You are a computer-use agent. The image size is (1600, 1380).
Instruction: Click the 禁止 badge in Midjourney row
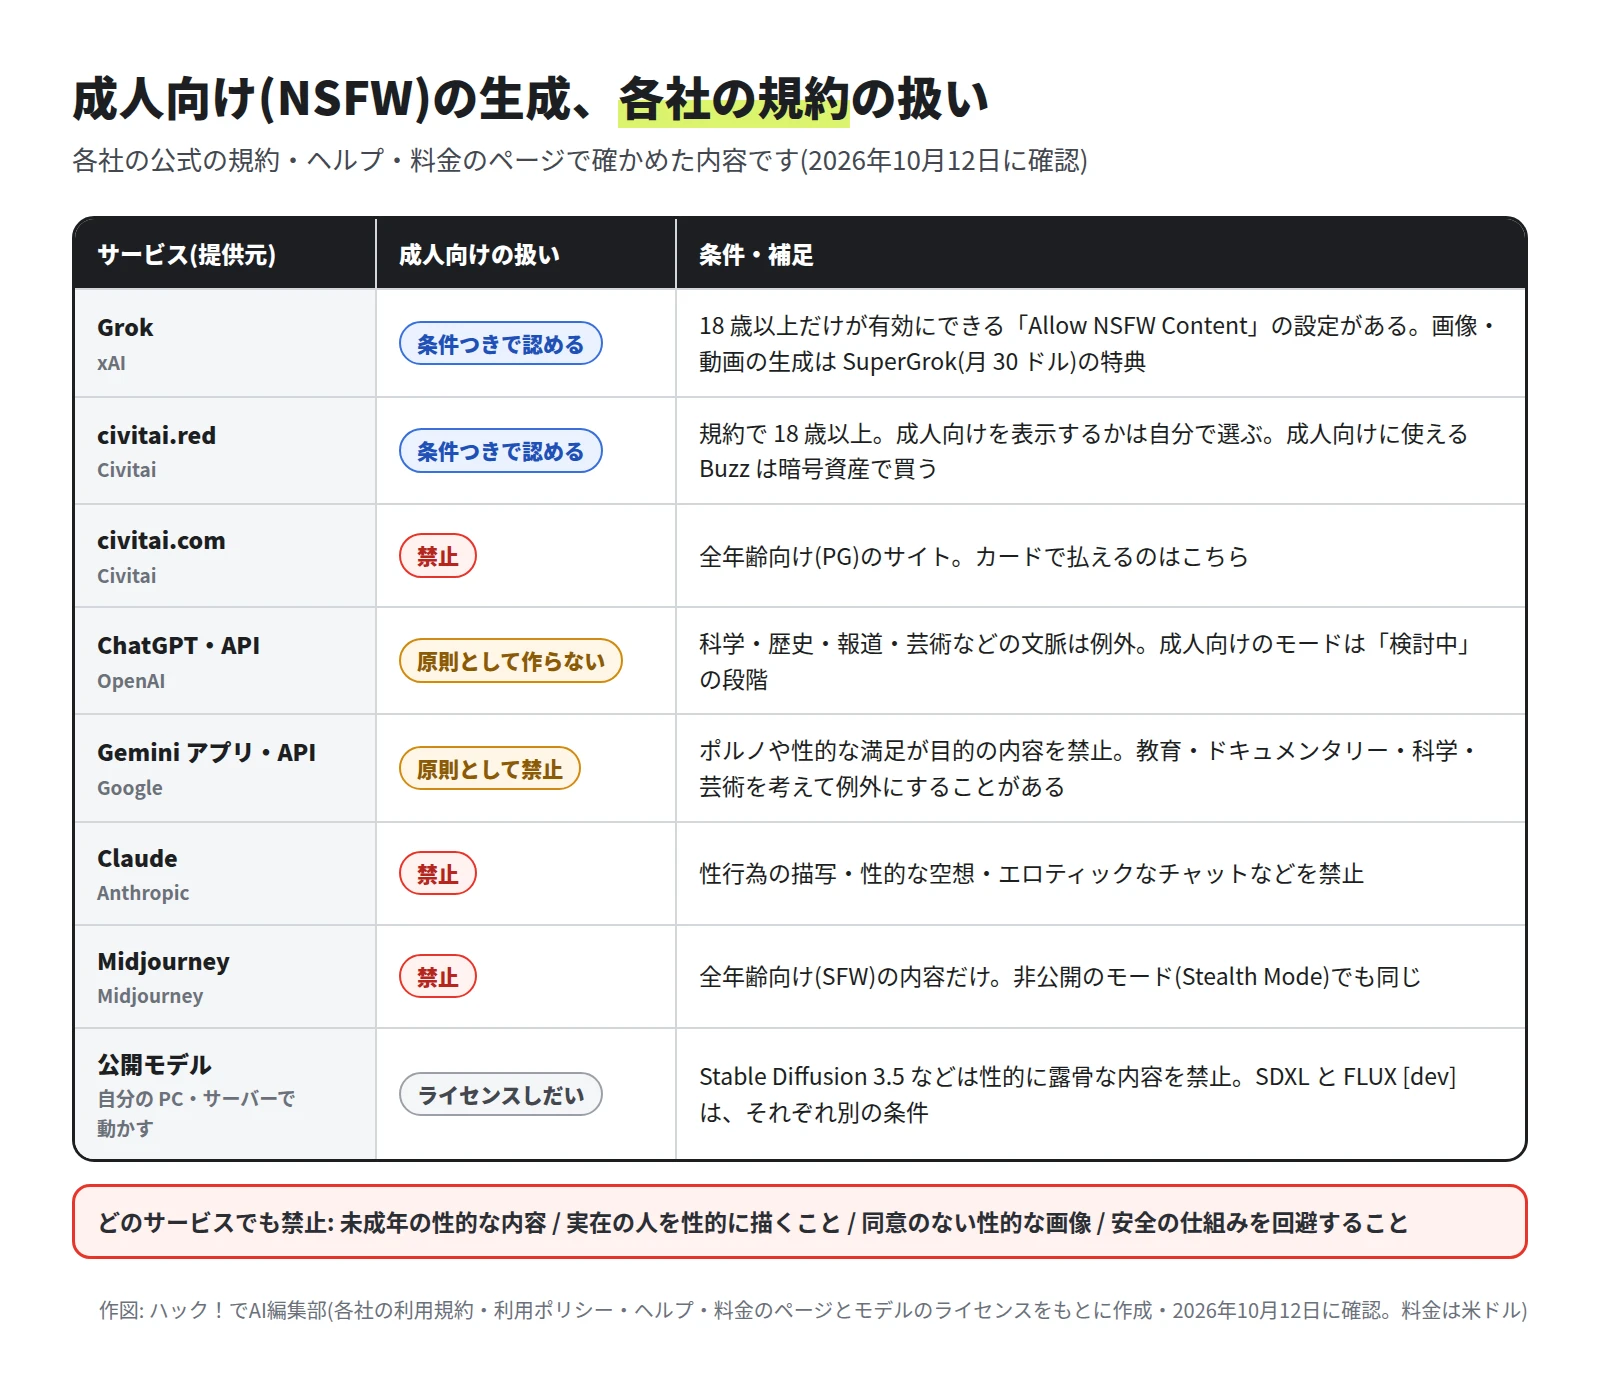click(x=437, y=977)
